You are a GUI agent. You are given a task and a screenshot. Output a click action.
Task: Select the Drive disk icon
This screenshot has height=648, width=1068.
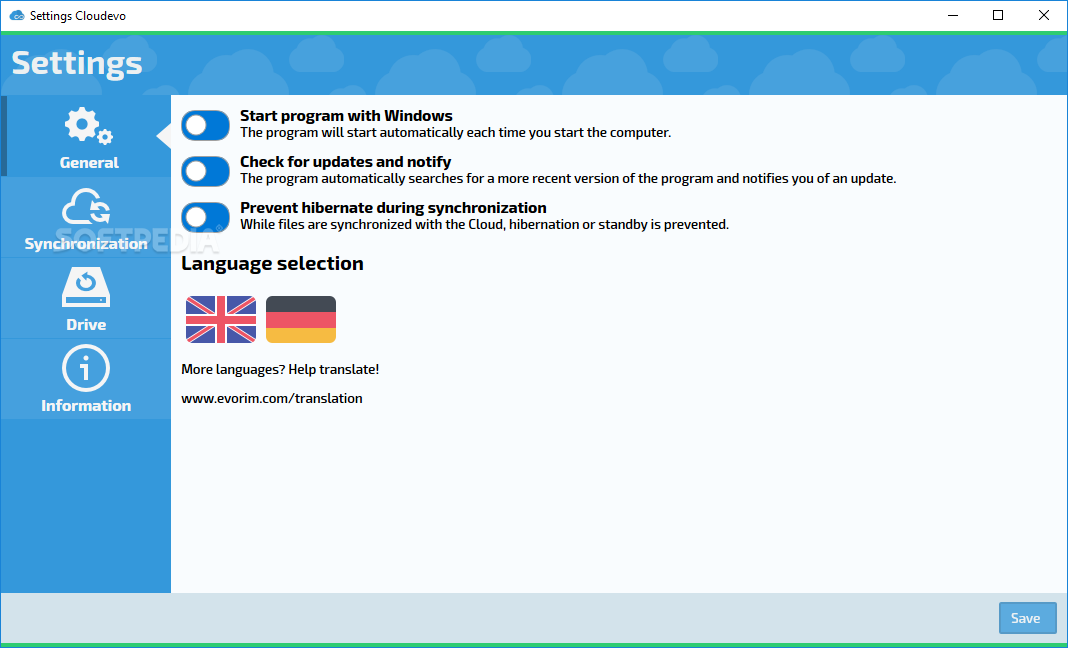coord(86,287)
